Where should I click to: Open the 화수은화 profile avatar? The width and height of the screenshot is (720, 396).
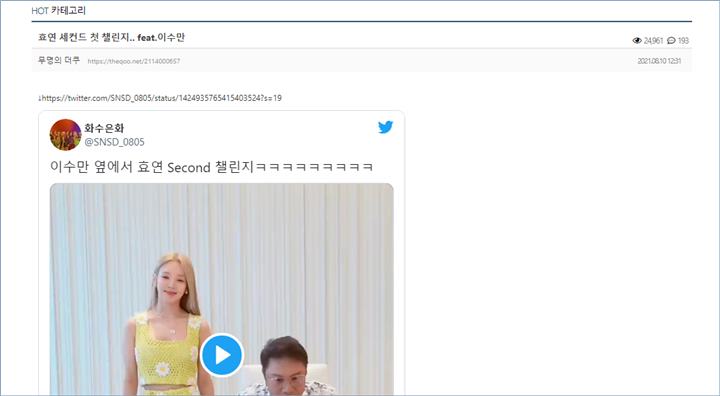[x=66, y=135]
